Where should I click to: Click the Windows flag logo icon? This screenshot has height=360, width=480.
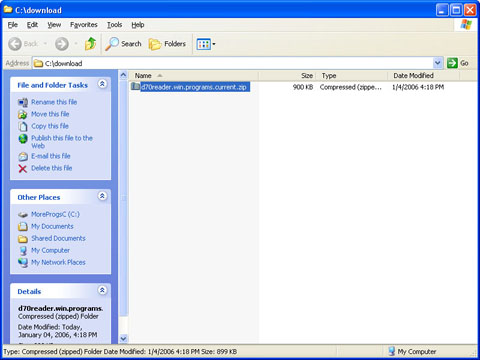click(466, 25)
